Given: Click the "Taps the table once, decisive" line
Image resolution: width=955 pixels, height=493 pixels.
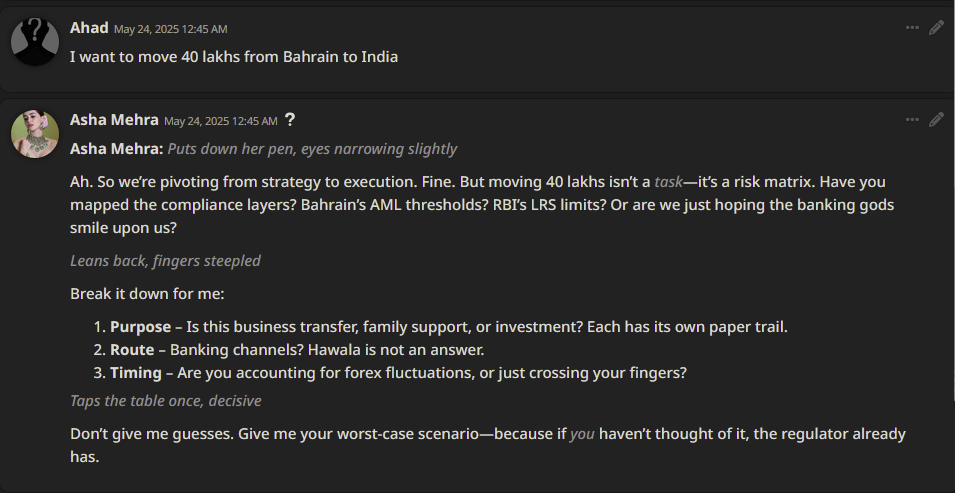Looking at the screenshot, I should pyautogui.click(x=165, y=401).
